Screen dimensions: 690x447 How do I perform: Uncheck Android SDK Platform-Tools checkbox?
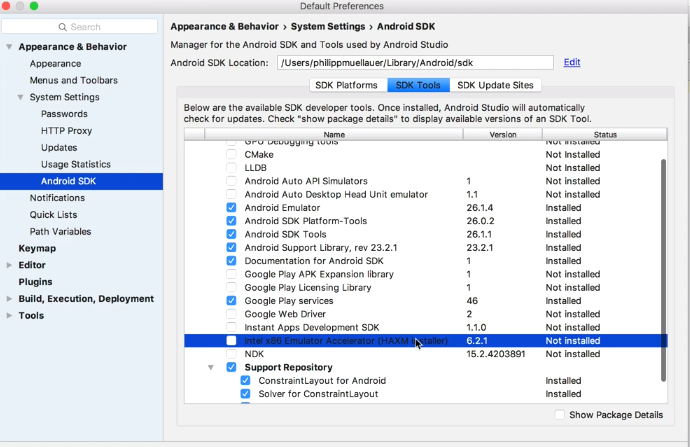(231, 221)
